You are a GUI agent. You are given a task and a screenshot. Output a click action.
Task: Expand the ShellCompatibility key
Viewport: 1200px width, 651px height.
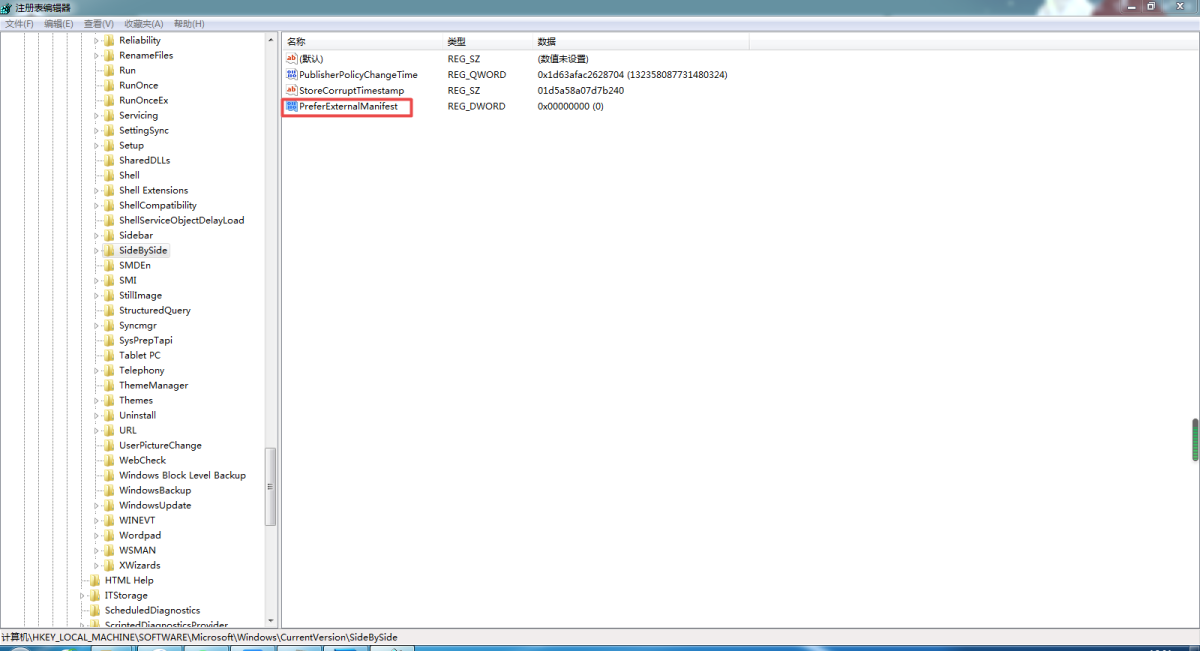click(x=98, y=205)
